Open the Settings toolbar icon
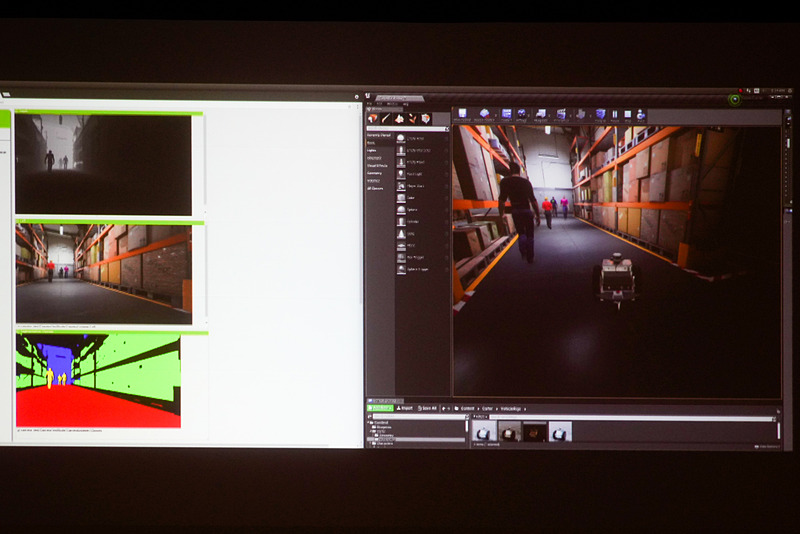 tap(521, 114)
